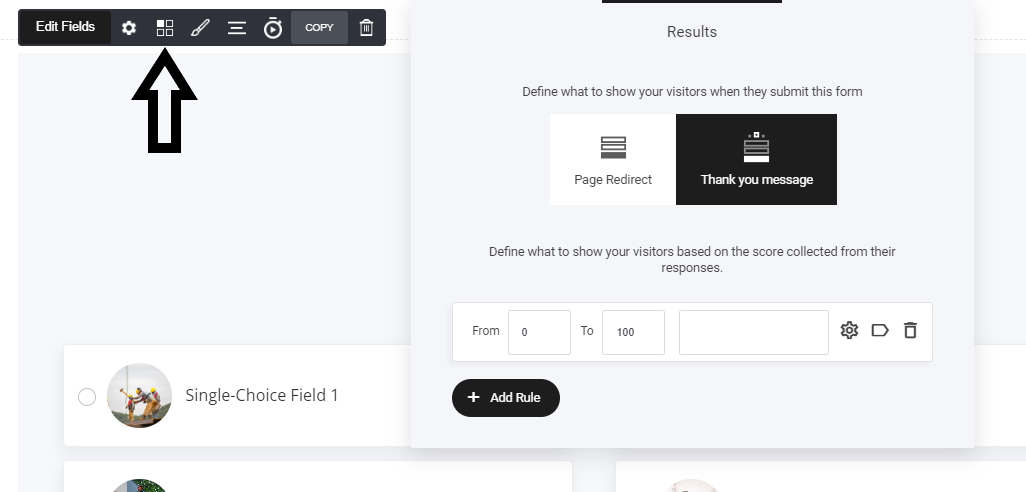Open the animation timer icon
The width and height of the screenshot is (1026, 492).
coord(273,28)
